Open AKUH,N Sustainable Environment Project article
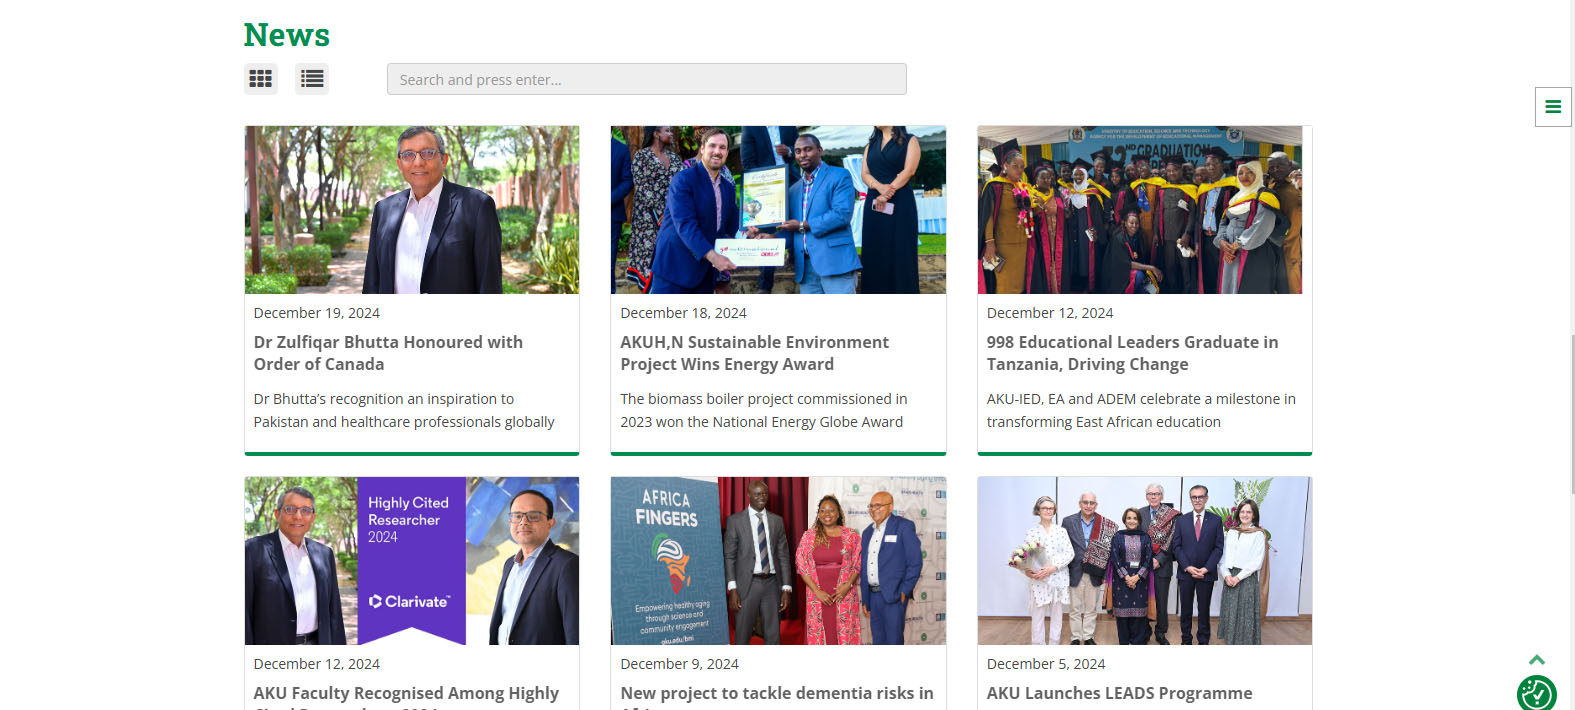 pyautogui.click(x=754, y=353)
